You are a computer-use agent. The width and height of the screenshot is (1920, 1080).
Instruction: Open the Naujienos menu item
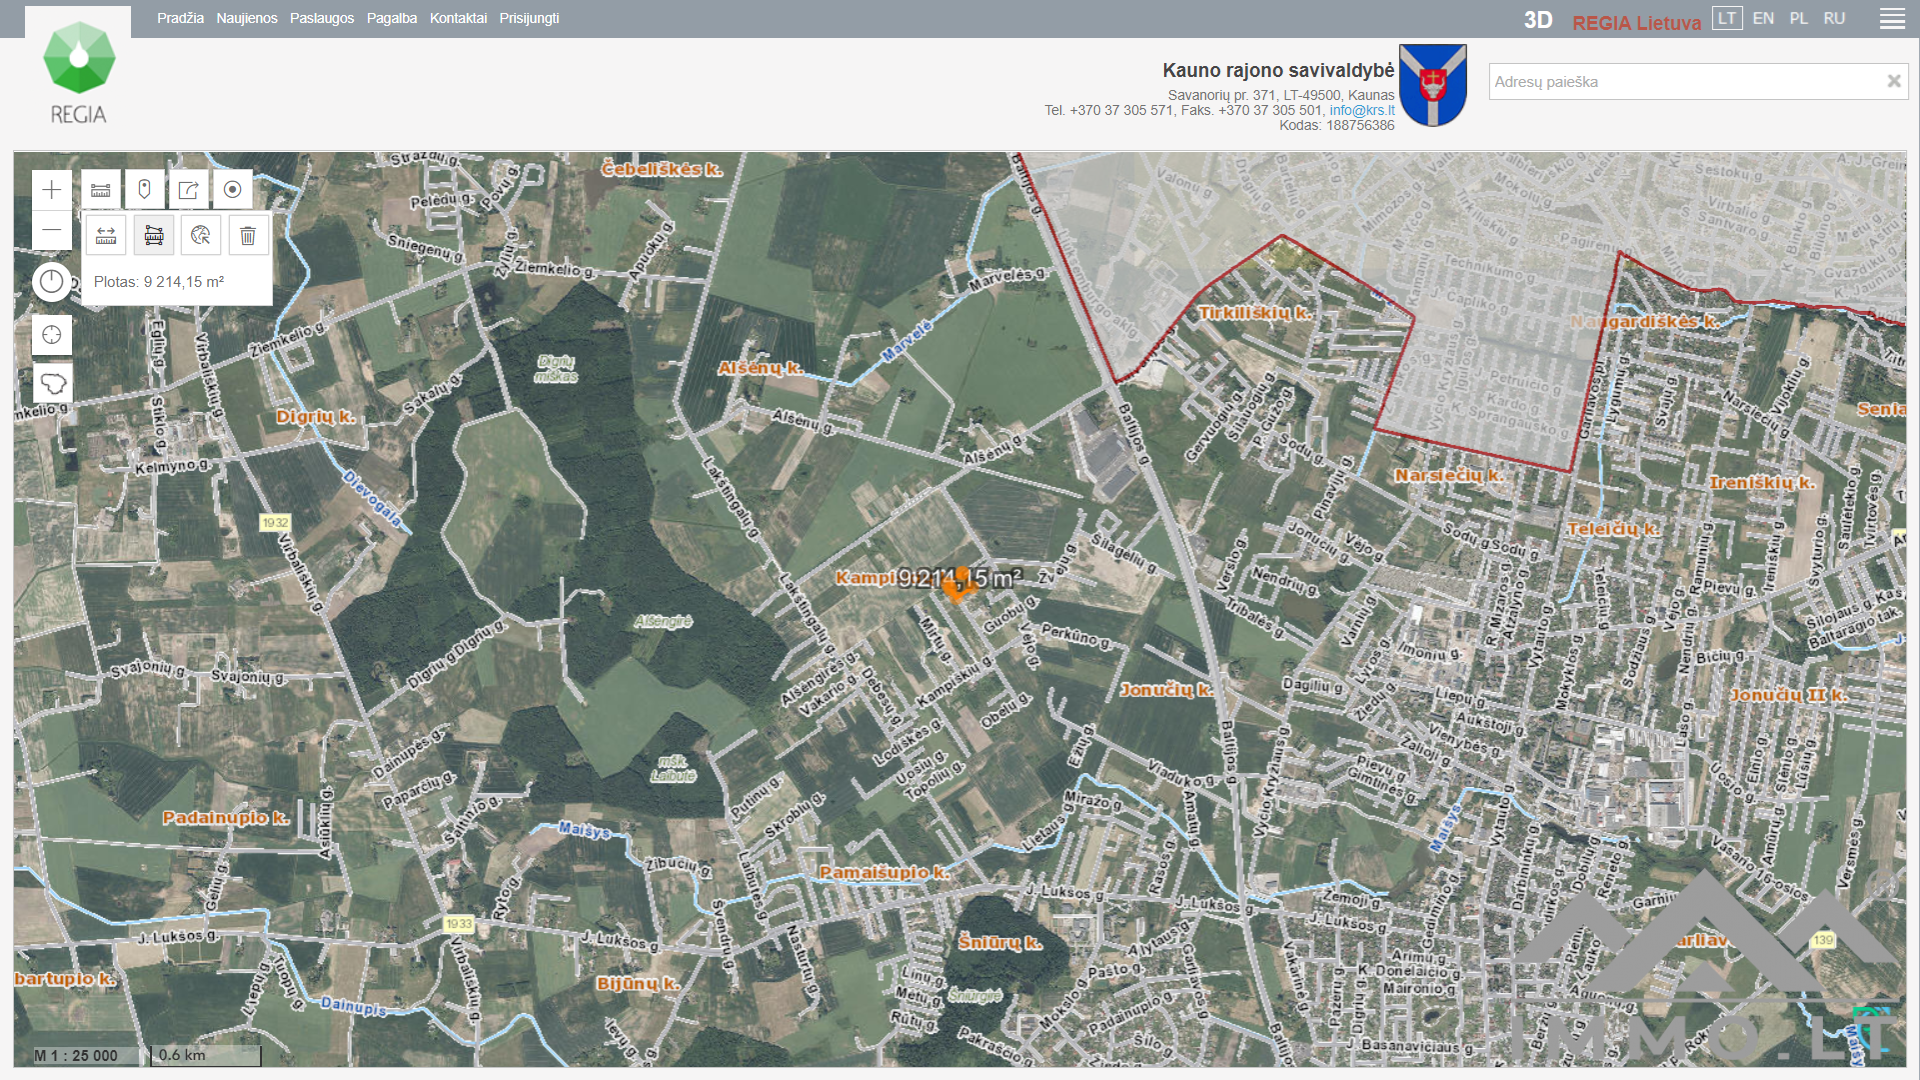pyautogui.click(x=247, y=18)
